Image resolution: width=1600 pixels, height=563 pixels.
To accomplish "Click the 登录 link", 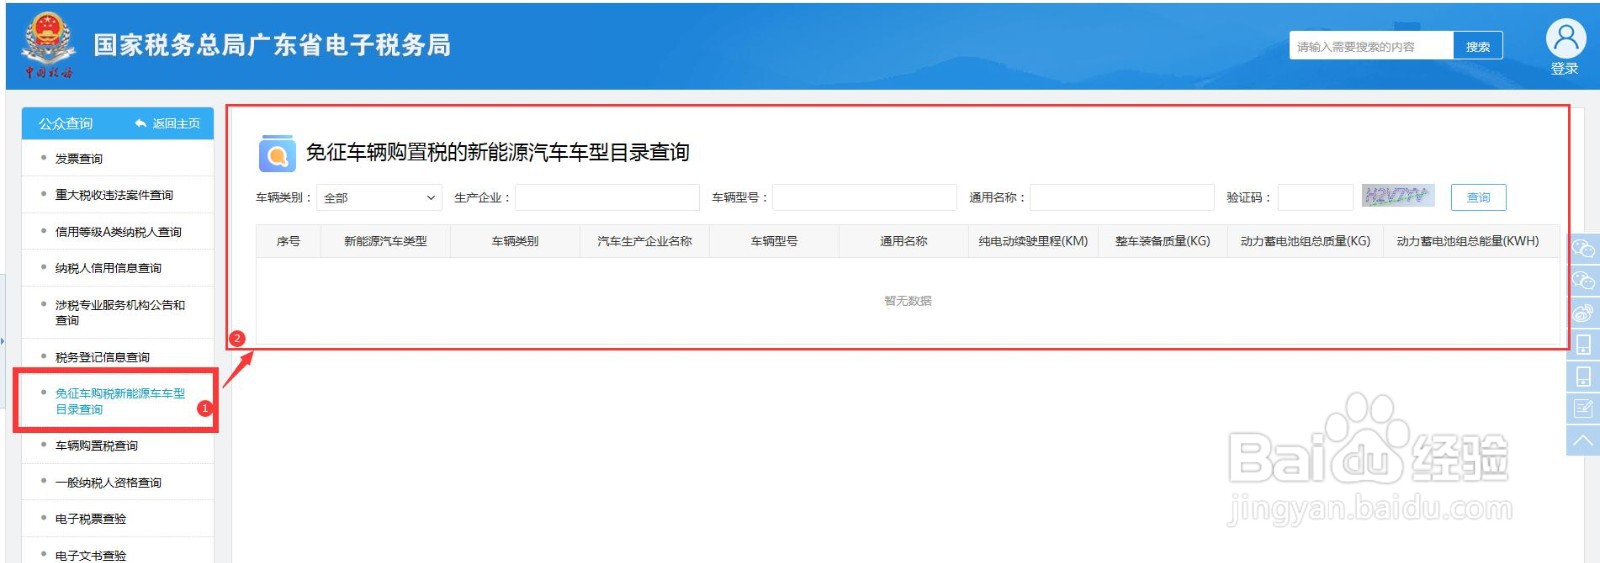I will [1565, 69].
